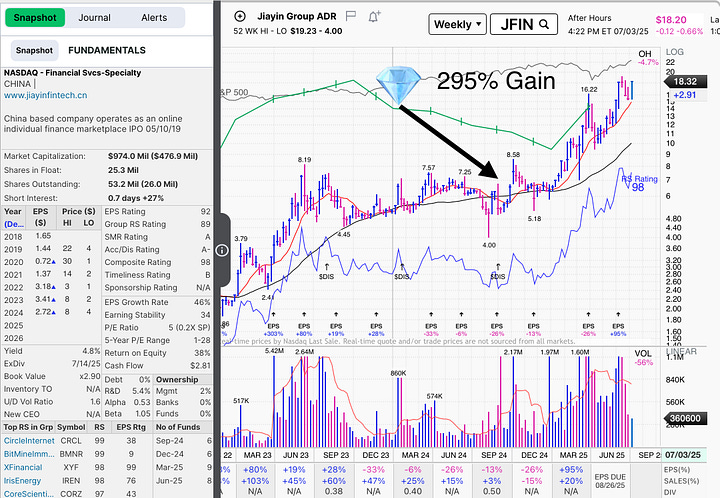Click the Acc/Dis Rating row

tap(157, 250)
